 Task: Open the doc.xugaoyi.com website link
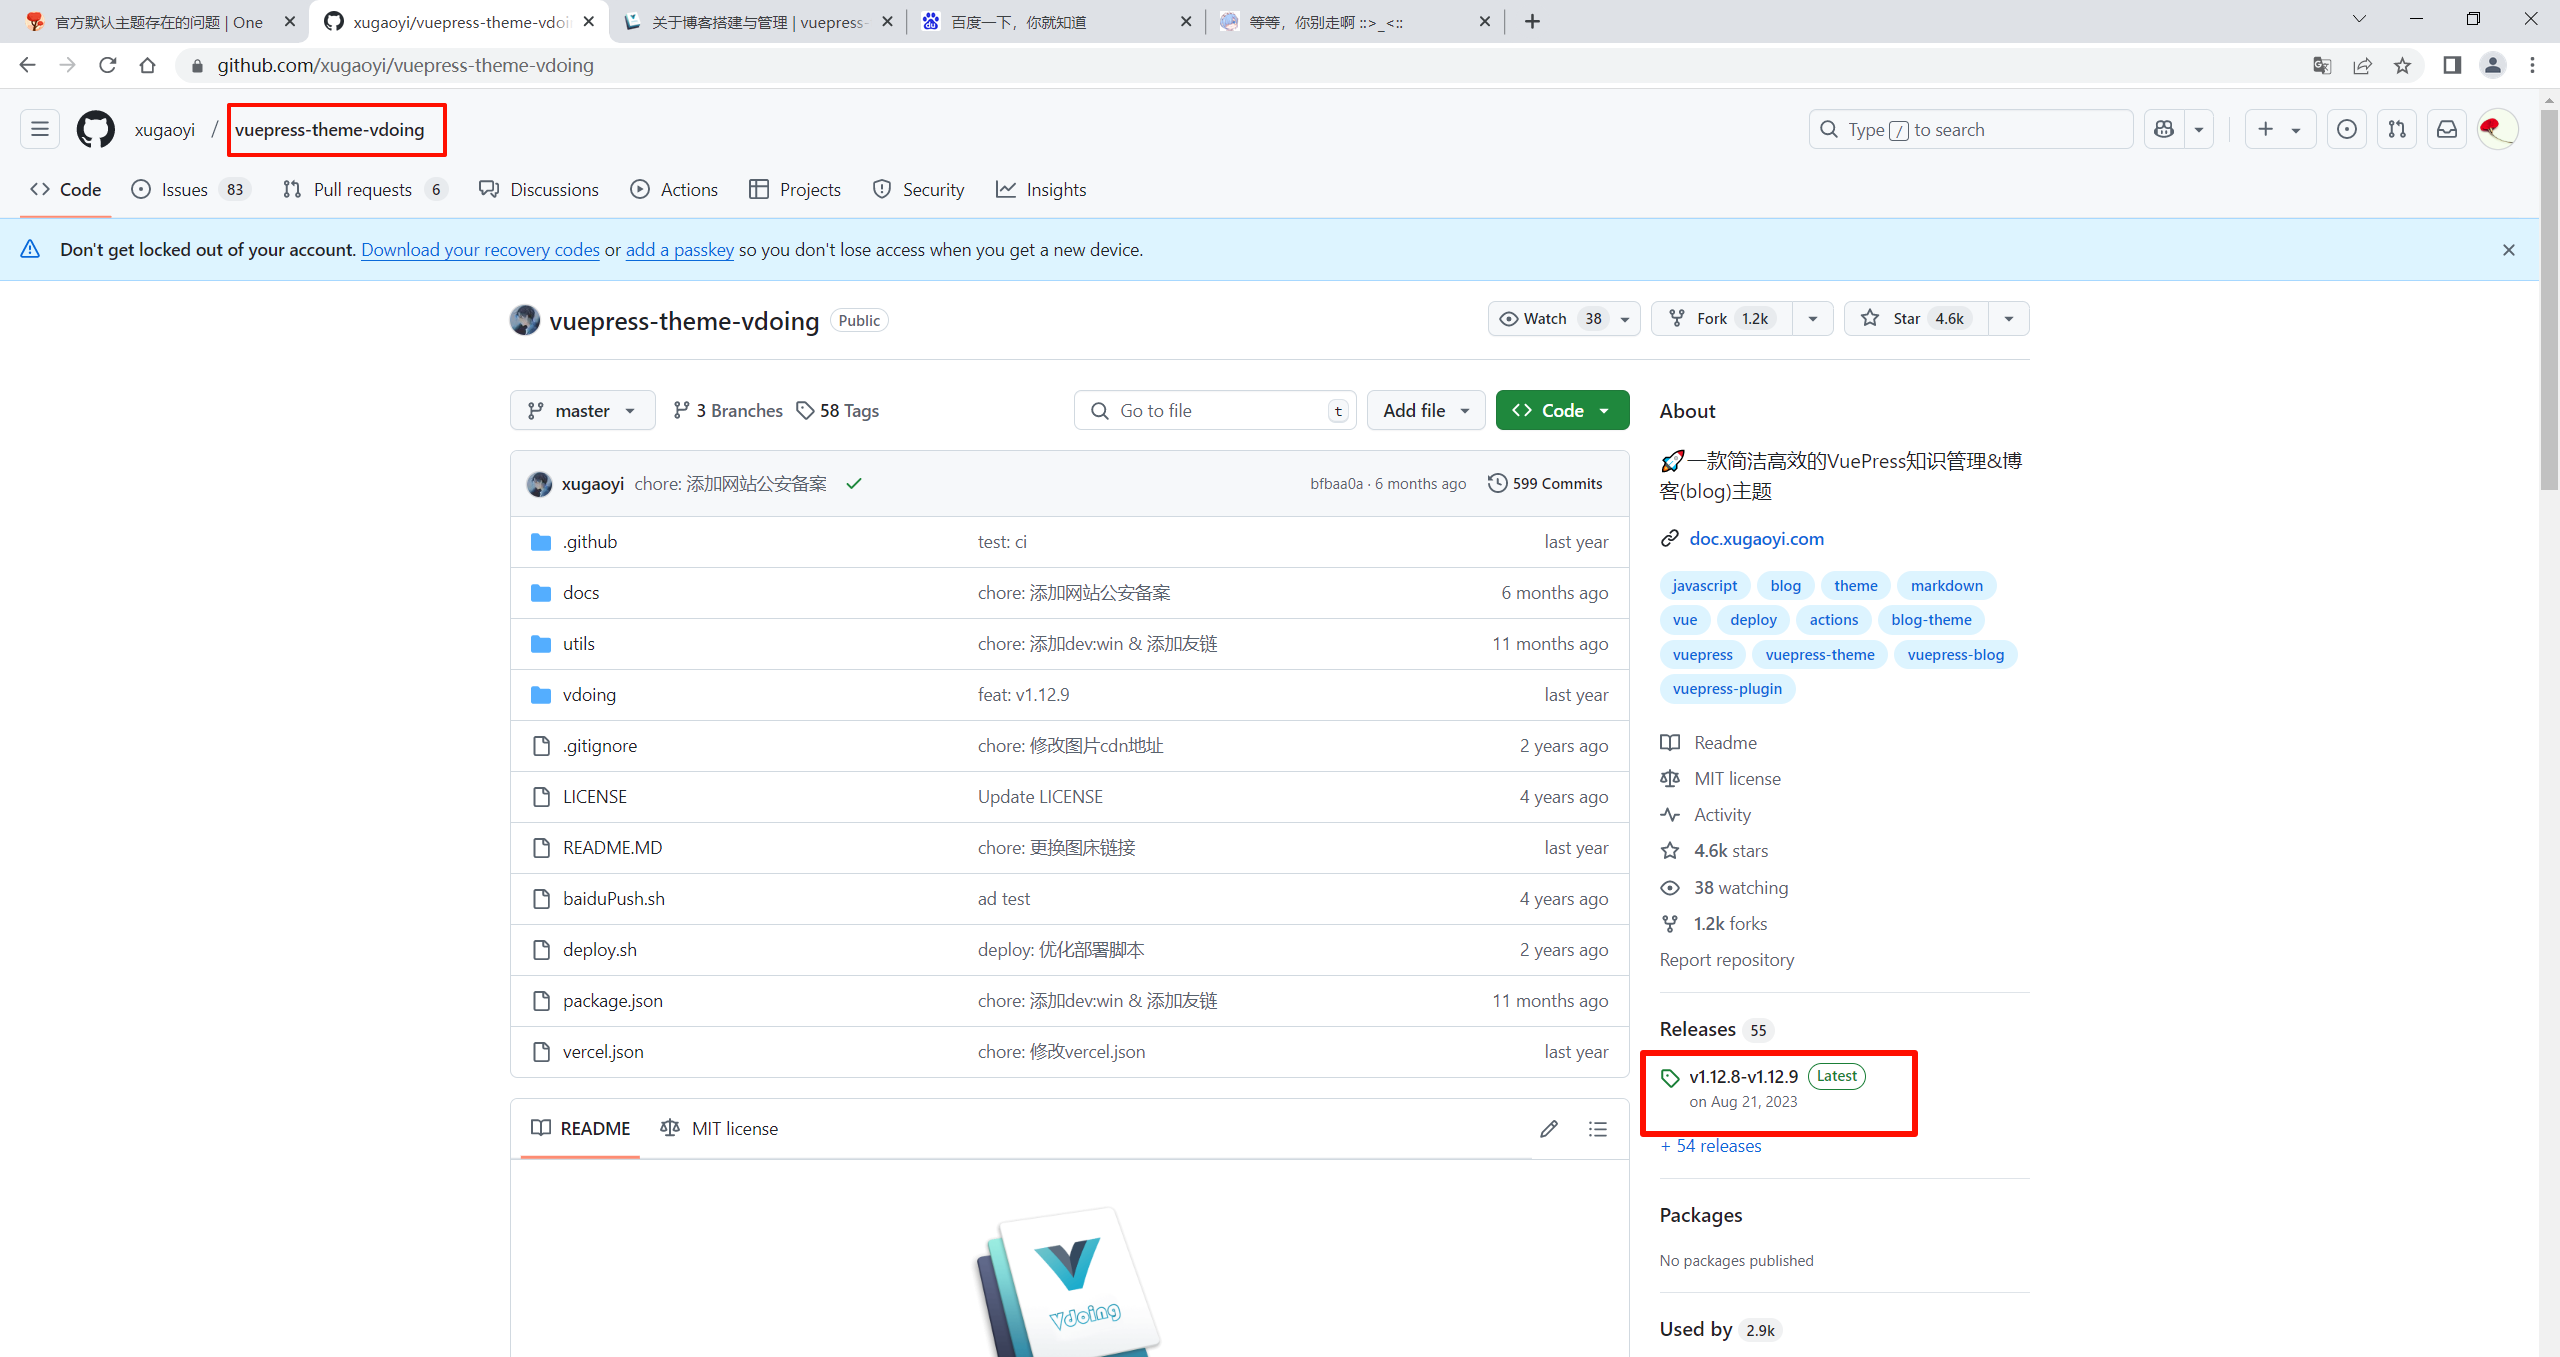click(1756, 538)
